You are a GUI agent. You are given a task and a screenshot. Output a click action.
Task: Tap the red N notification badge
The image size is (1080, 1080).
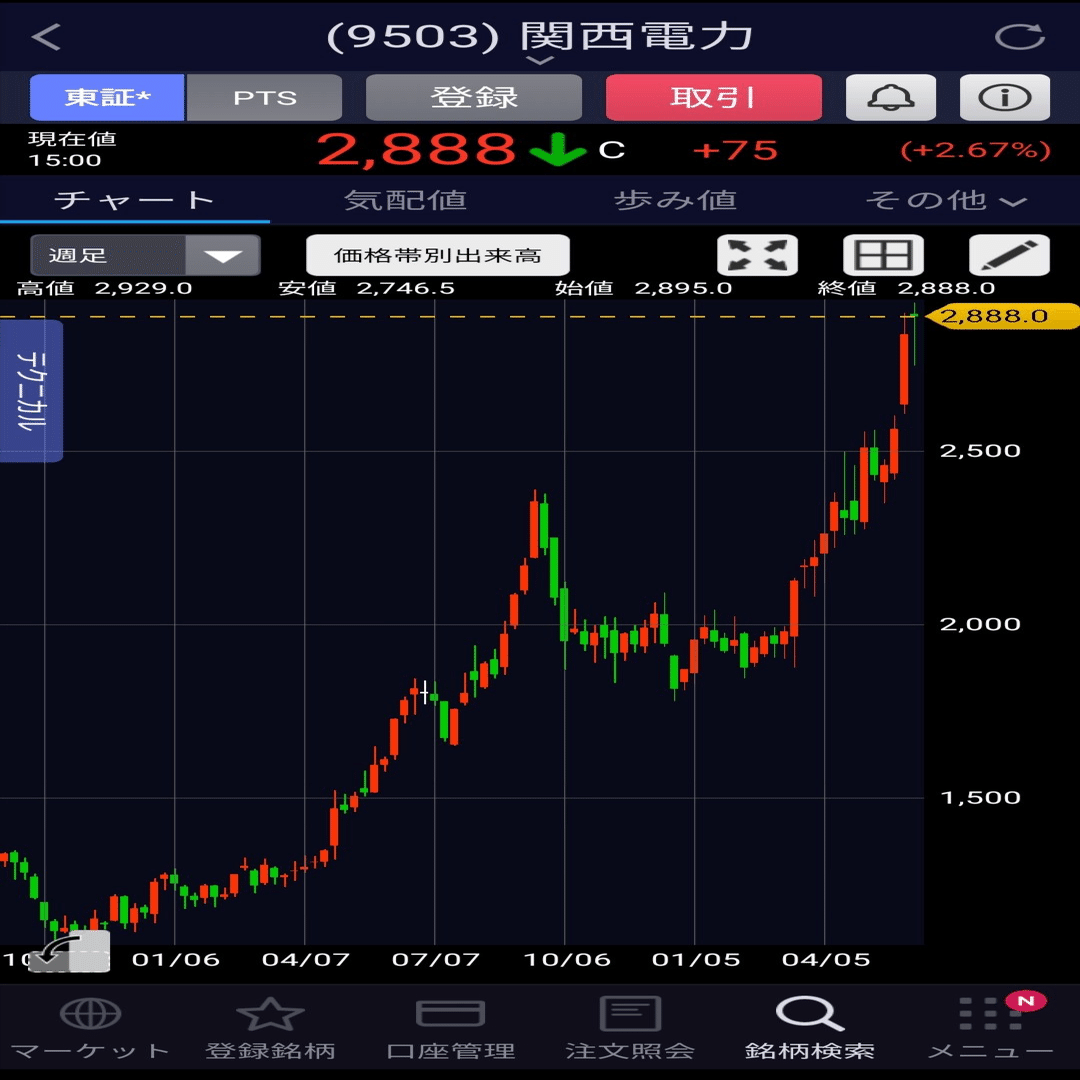pos(1026,1001)
